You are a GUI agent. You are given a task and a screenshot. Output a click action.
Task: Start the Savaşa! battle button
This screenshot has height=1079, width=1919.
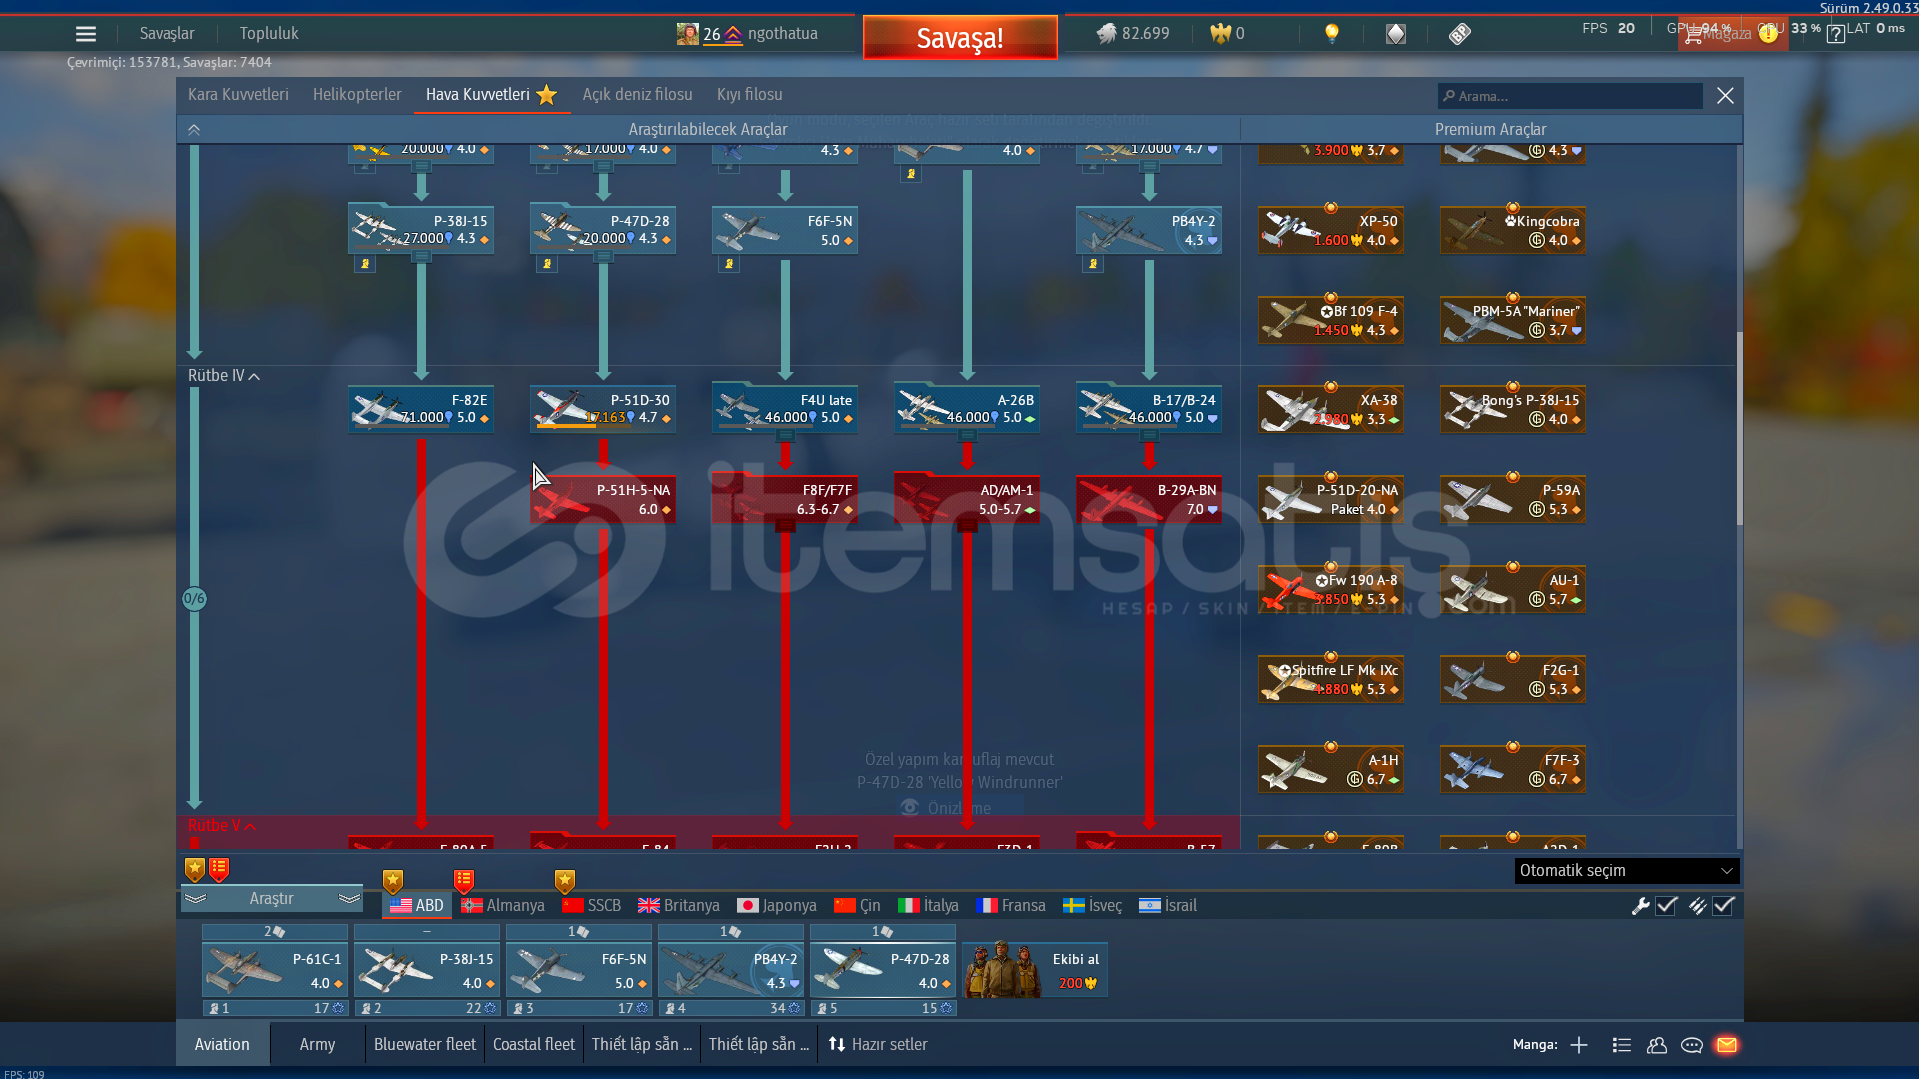(960, 38)
